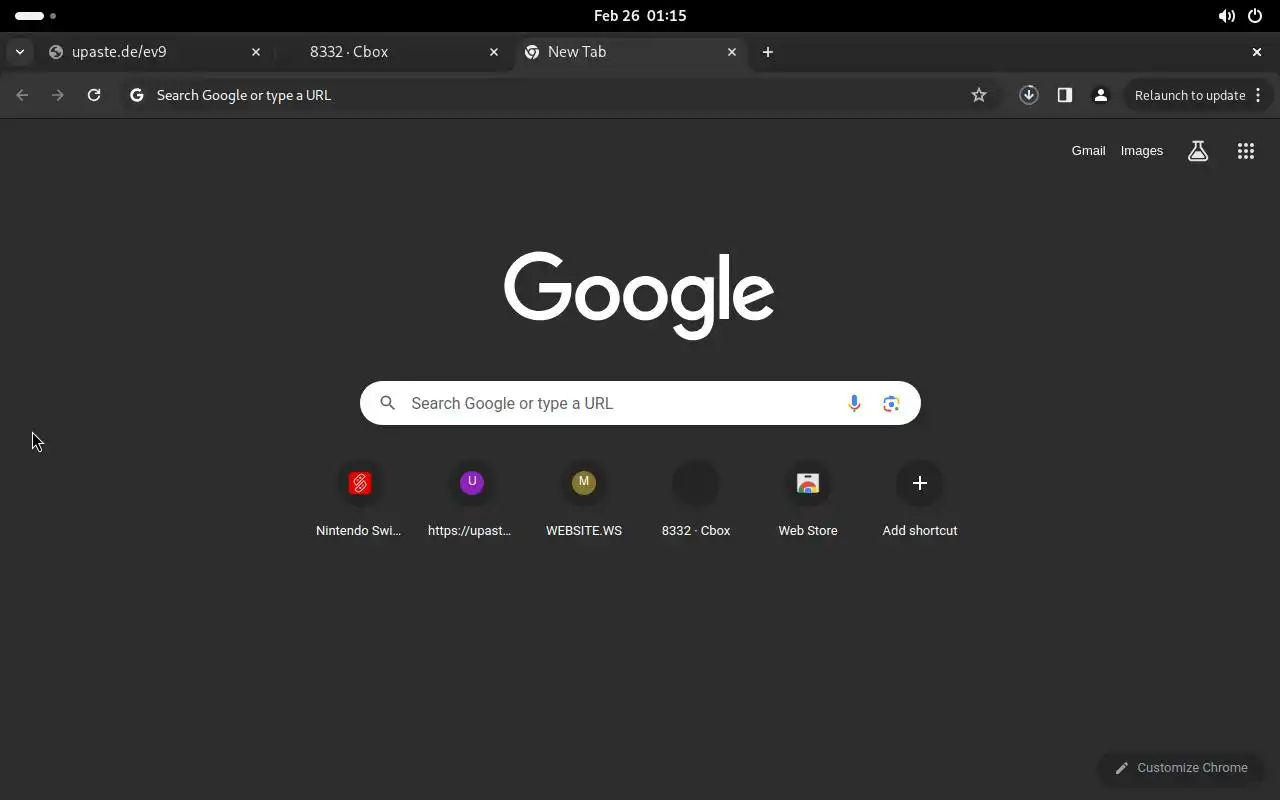Screen dimensions: 1280x800
Task: Click the Google logo
Action: pyautogui.click(x=639, y=295)
